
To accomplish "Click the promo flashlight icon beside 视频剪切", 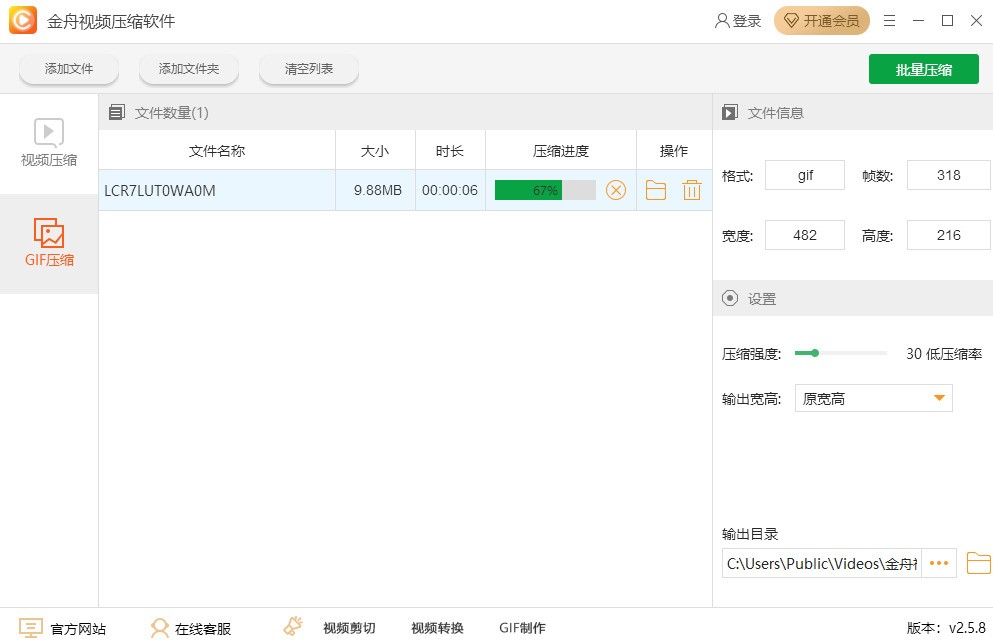I will [x=293, y=626].
